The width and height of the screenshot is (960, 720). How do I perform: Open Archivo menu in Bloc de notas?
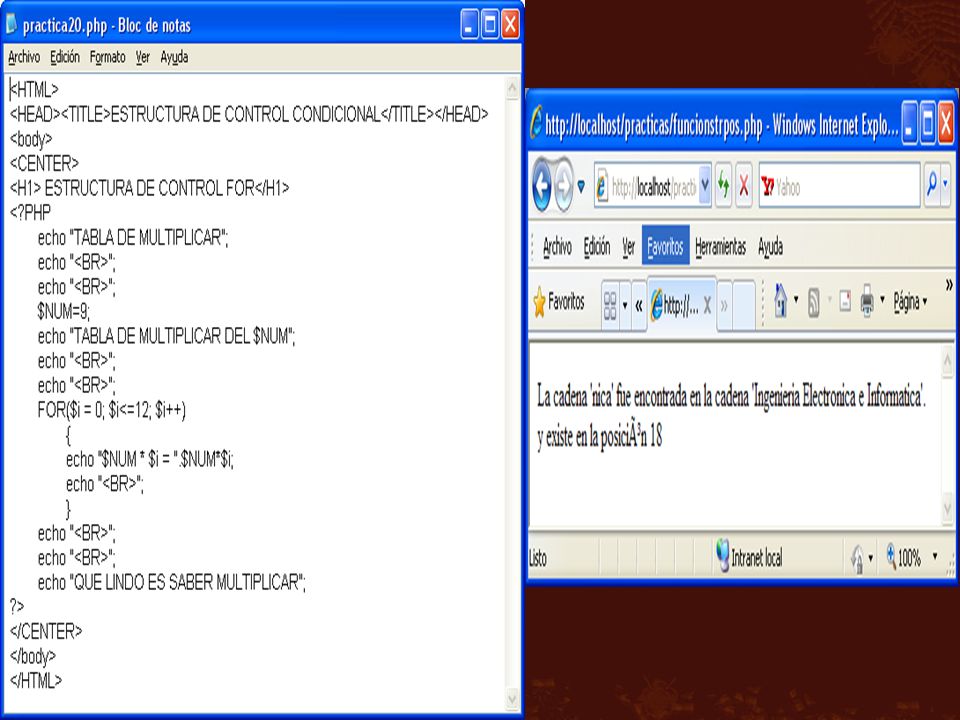coord(24,58)
